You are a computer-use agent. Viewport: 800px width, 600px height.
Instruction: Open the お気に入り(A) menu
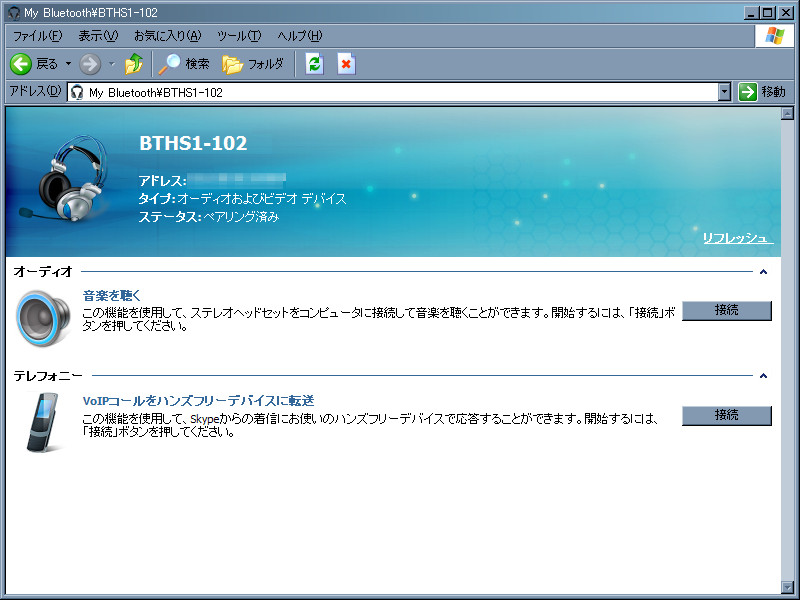(x=167, y=36)
